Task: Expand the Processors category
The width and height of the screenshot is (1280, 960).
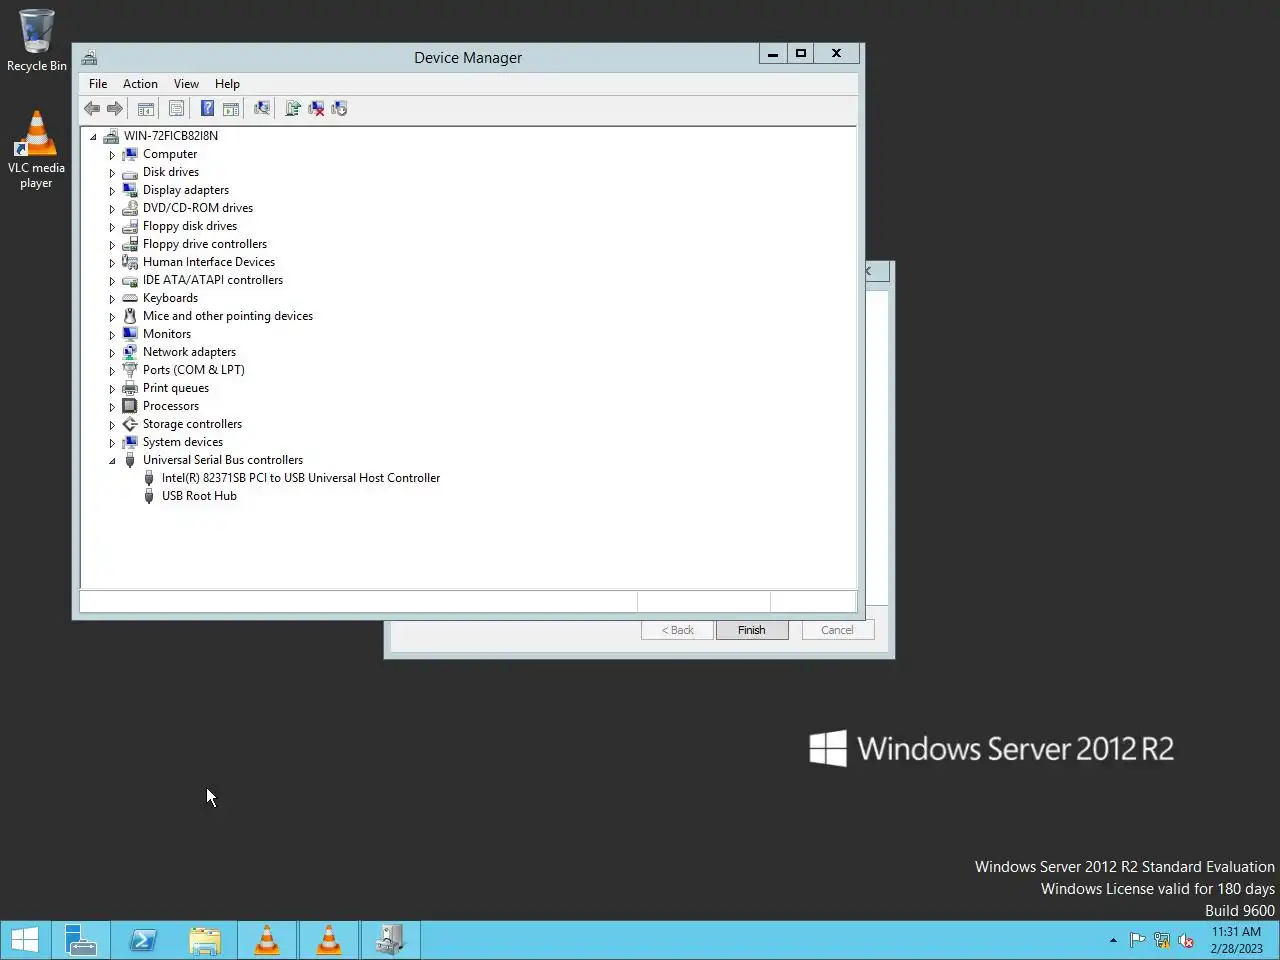Action: (112, 407)
